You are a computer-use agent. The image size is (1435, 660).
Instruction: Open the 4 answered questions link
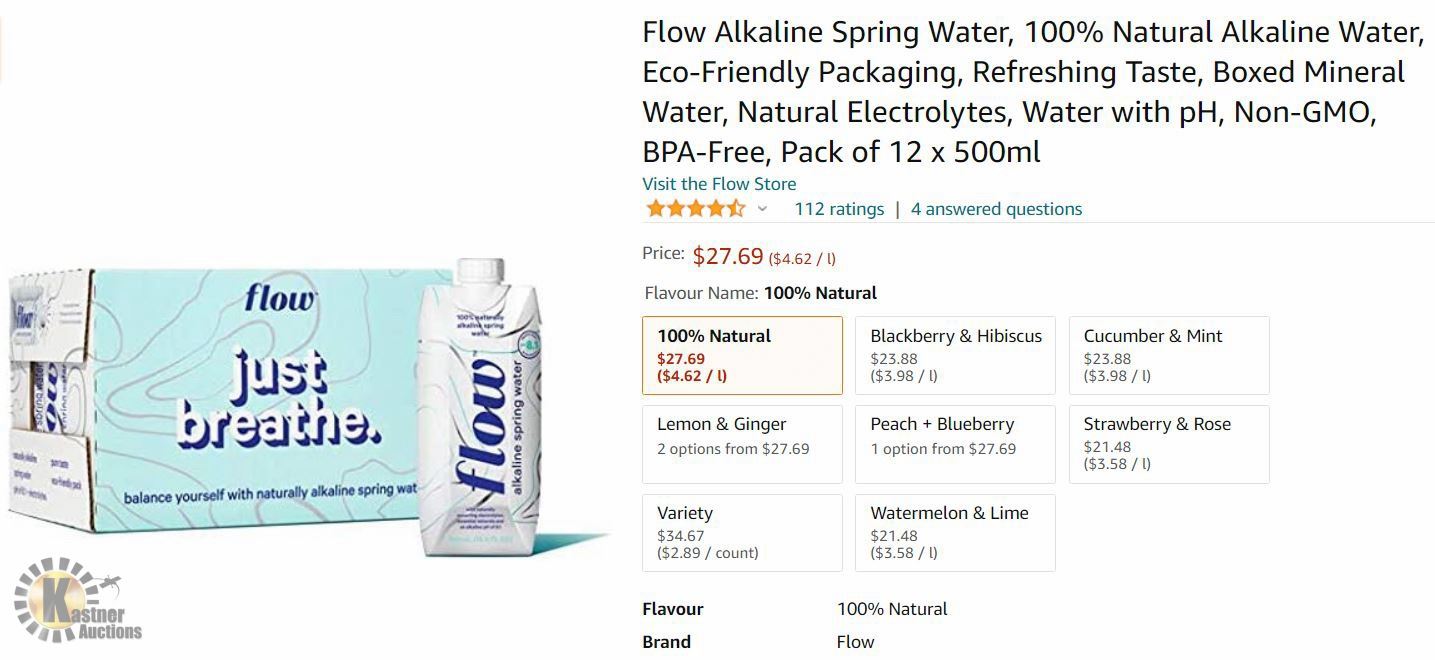click(996, 209)
